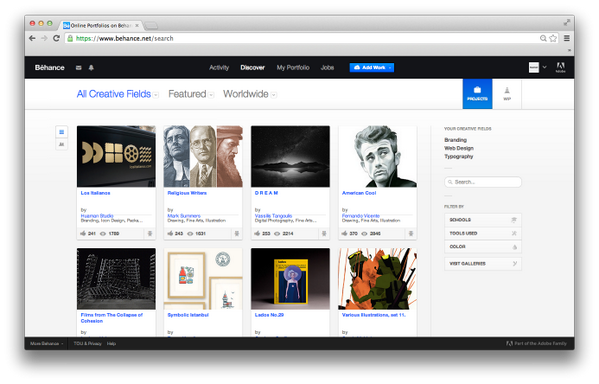Viewport: 599px width, 384px height.
Task: Click the address bar URL
Action: (125, 38)
